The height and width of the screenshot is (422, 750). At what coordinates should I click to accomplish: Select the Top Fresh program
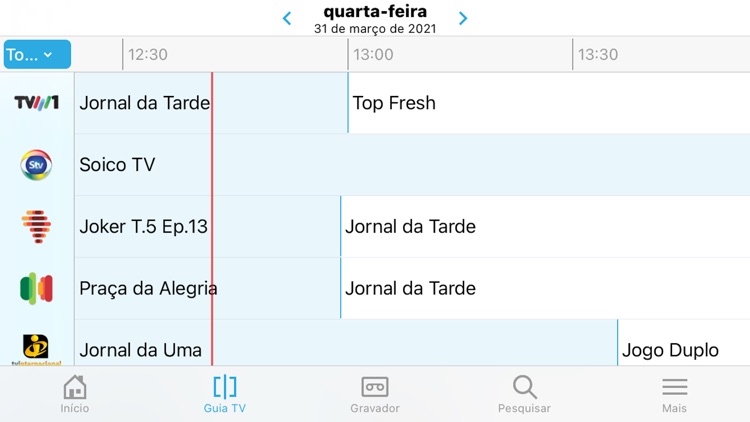394,103
